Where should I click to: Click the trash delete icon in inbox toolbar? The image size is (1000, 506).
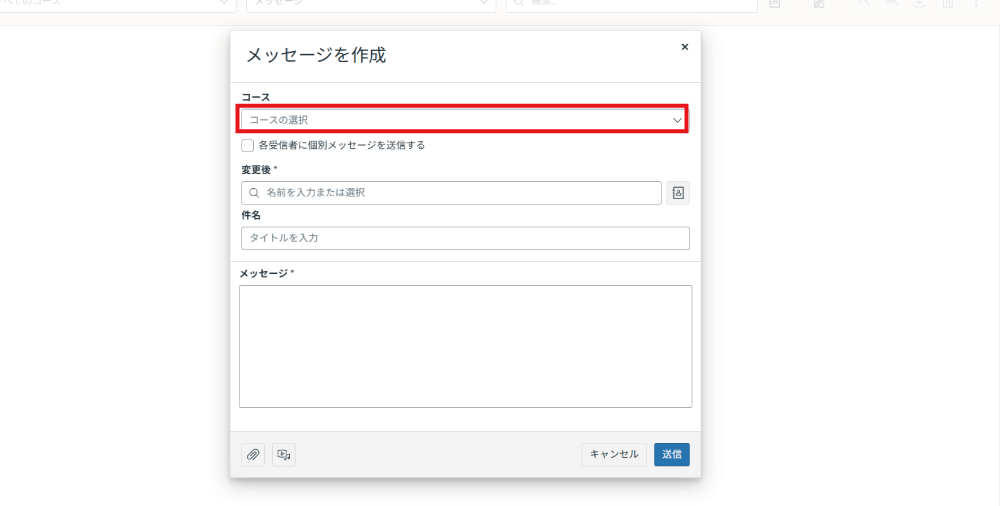tap(947, 4)
